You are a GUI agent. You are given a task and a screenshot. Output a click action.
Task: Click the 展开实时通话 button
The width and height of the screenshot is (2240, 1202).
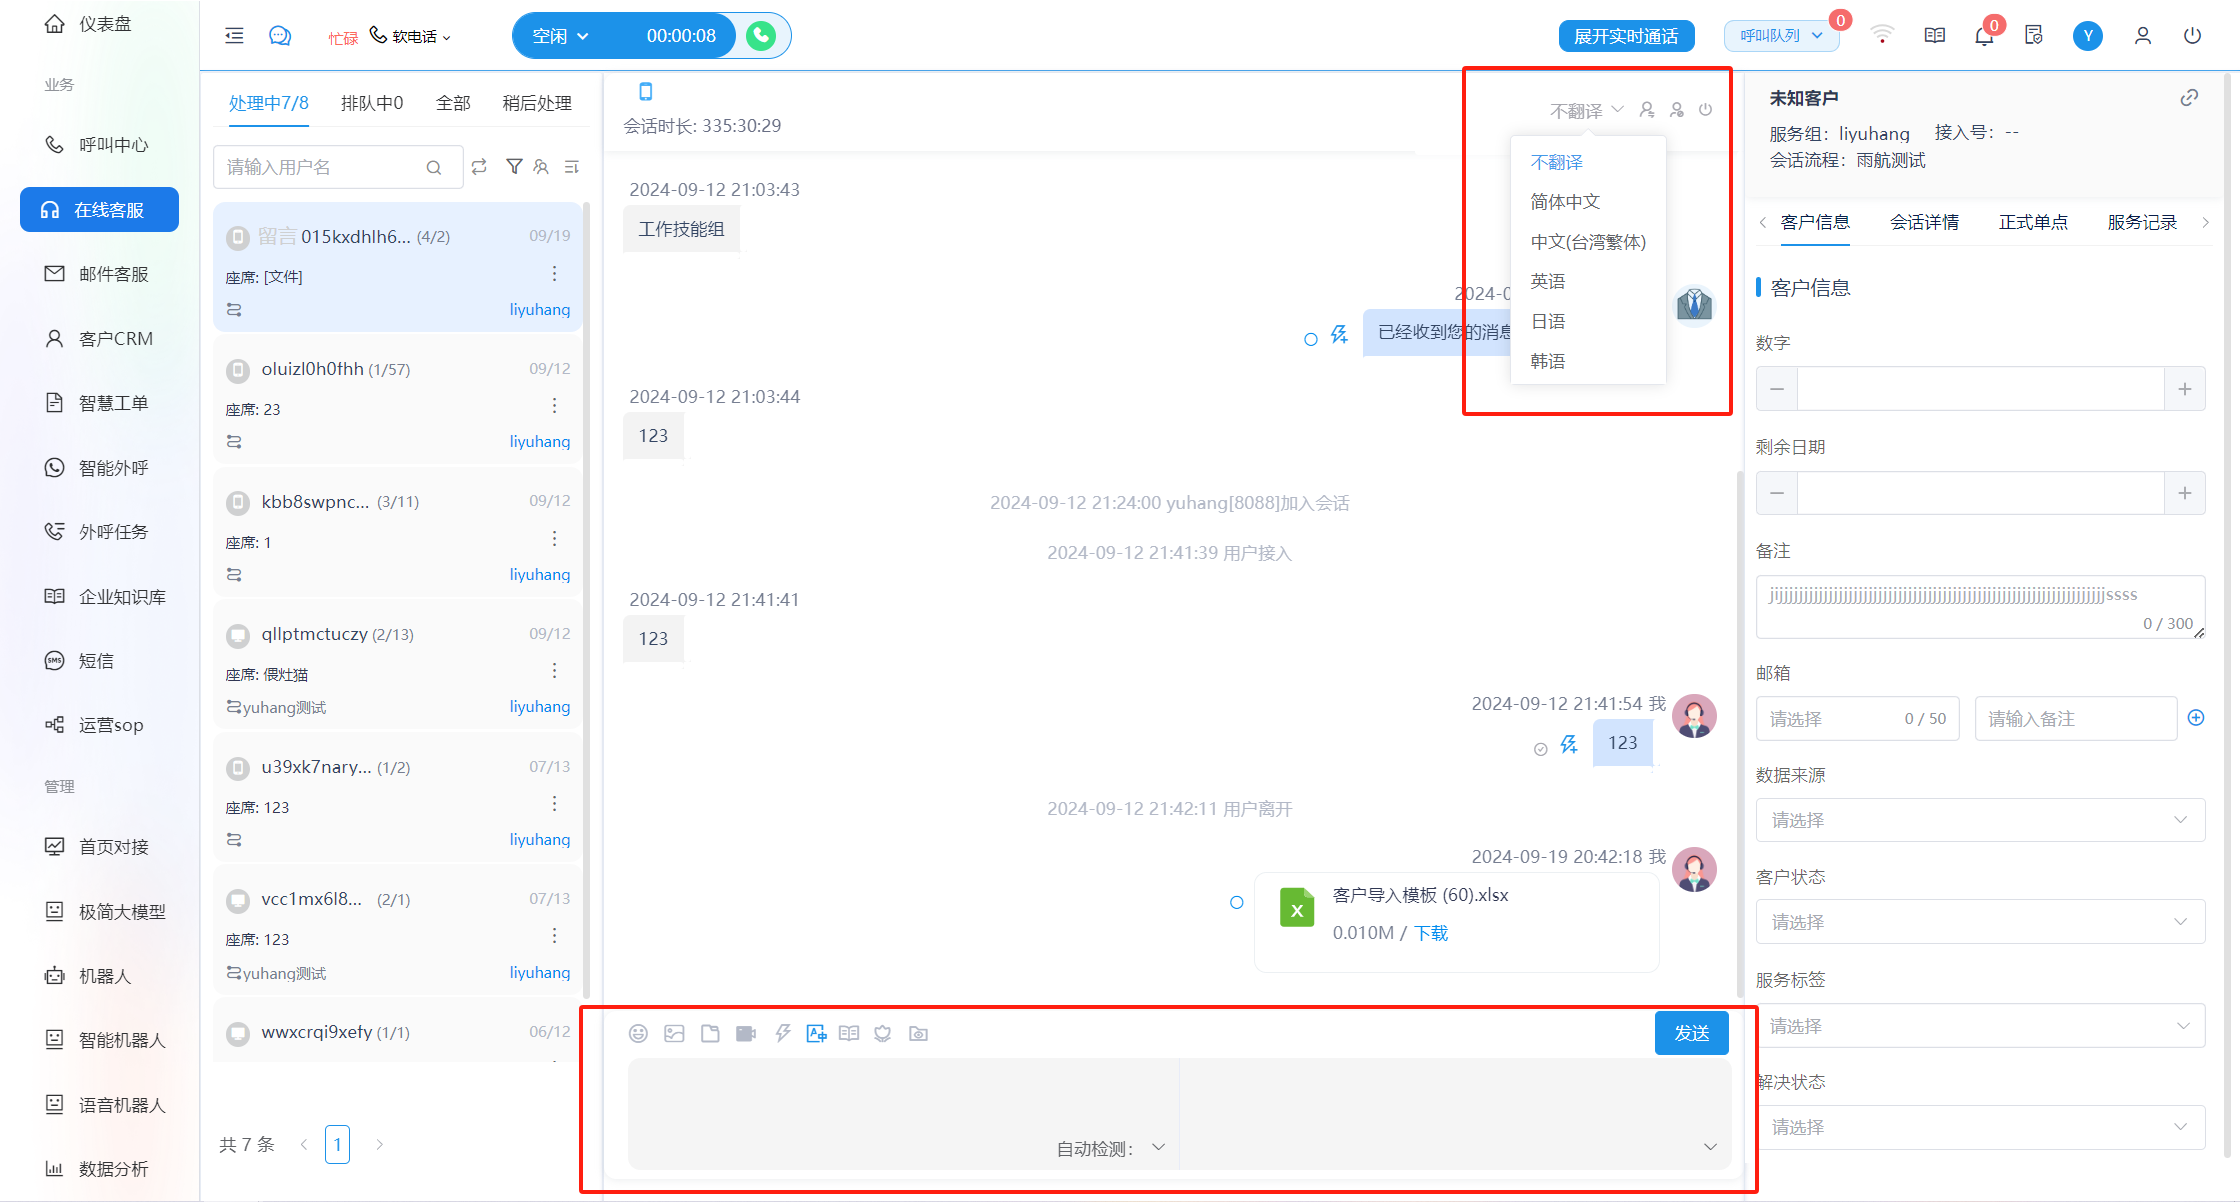[x=1626, y=36]
